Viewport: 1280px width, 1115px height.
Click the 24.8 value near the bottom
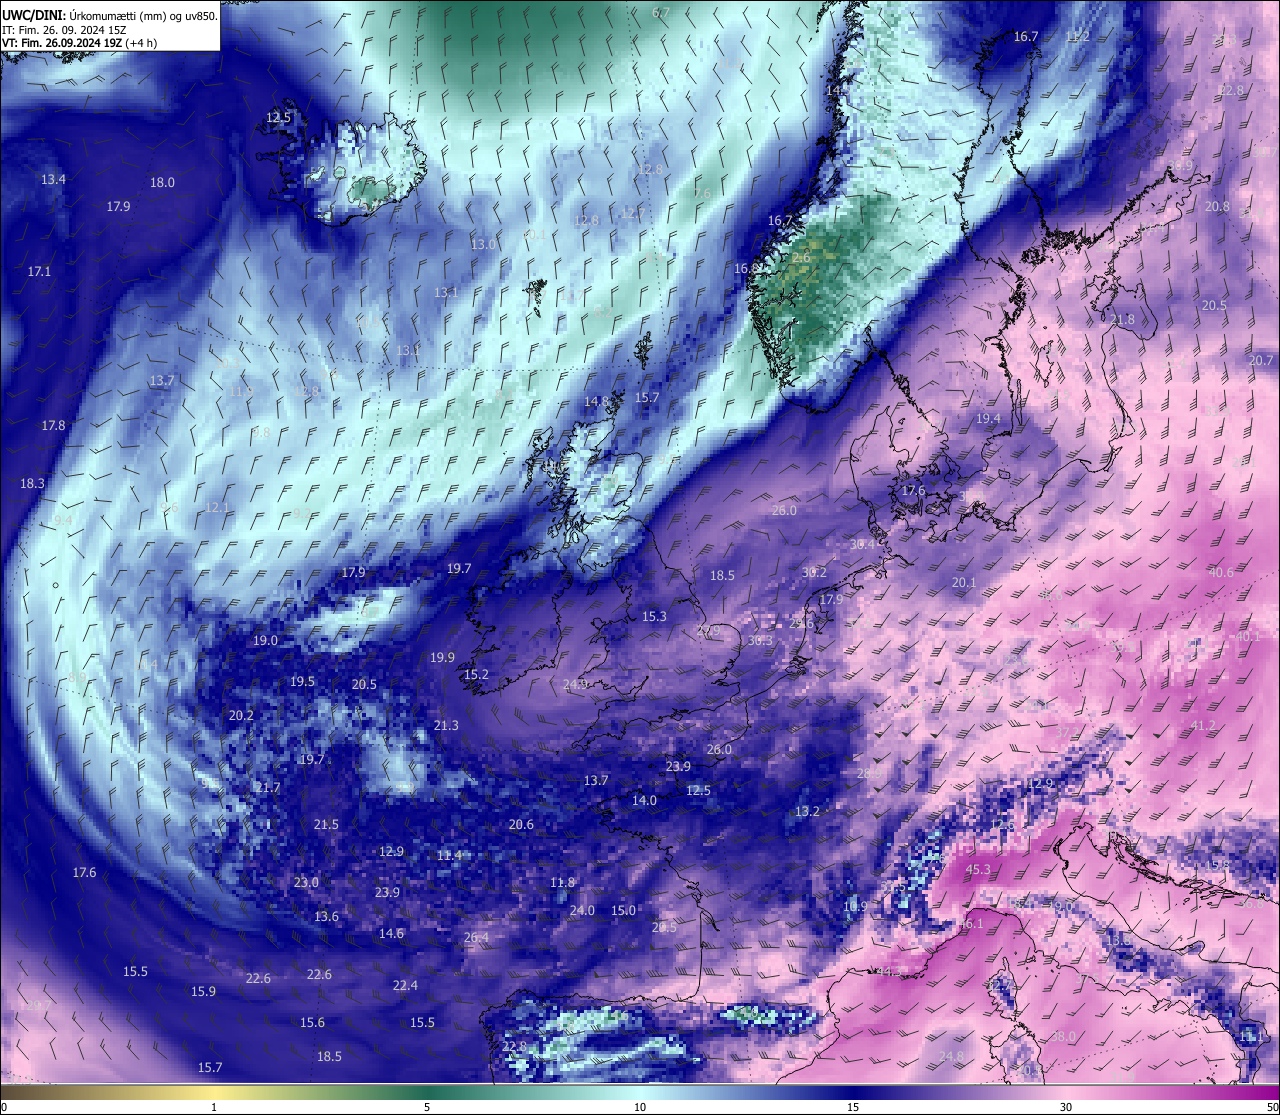[x=951, y=1057]
